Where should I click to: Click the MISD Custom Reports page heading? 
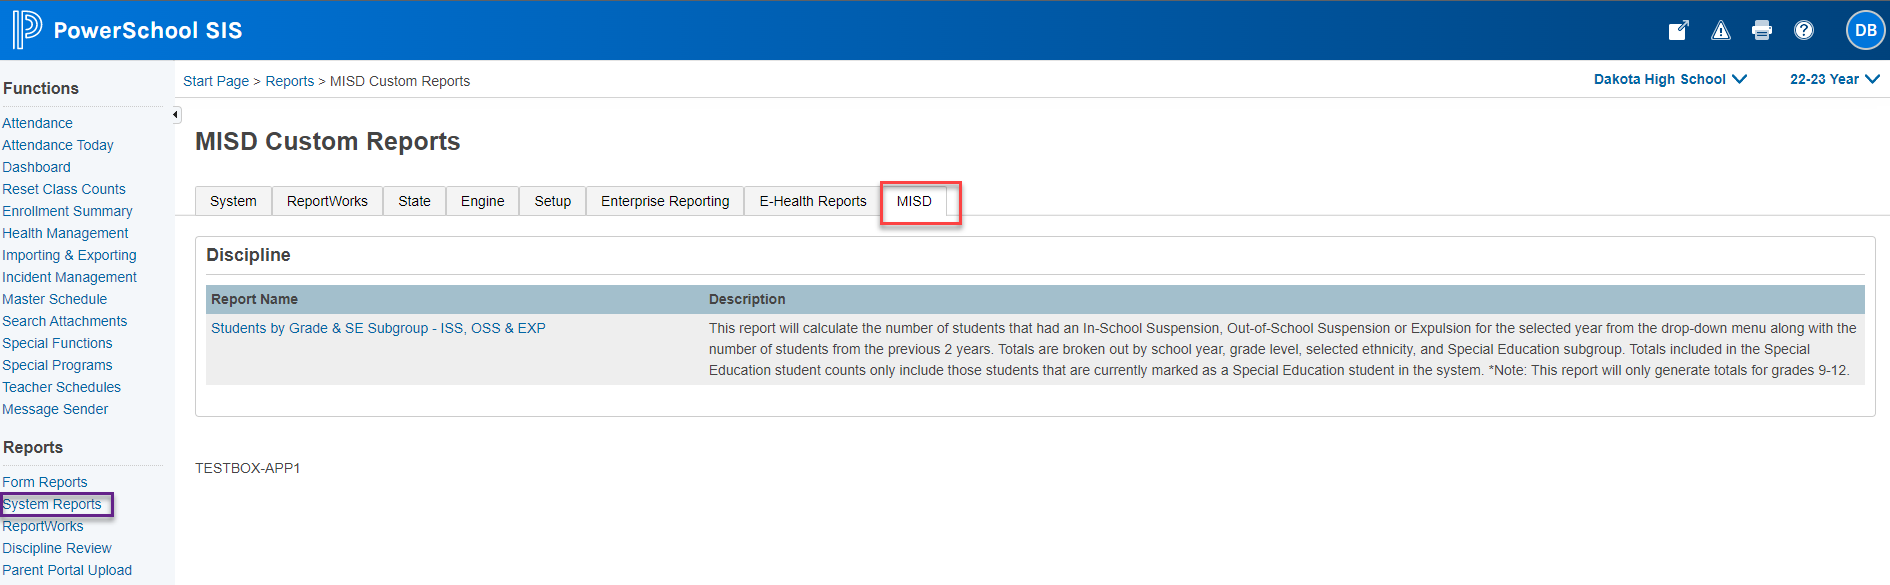[x=327, y=141]
